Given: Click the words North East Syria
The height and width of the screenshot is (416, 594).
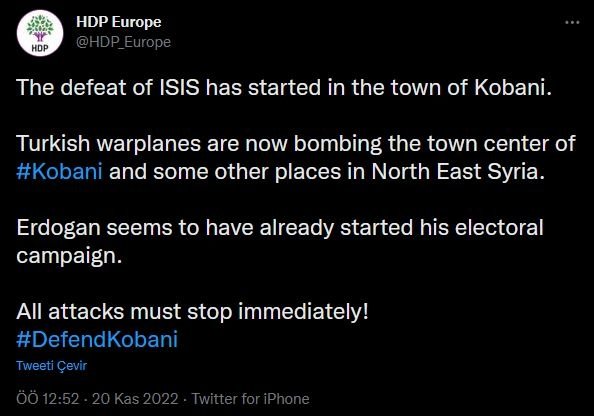Looking at the screenshot, I should 458,172.
